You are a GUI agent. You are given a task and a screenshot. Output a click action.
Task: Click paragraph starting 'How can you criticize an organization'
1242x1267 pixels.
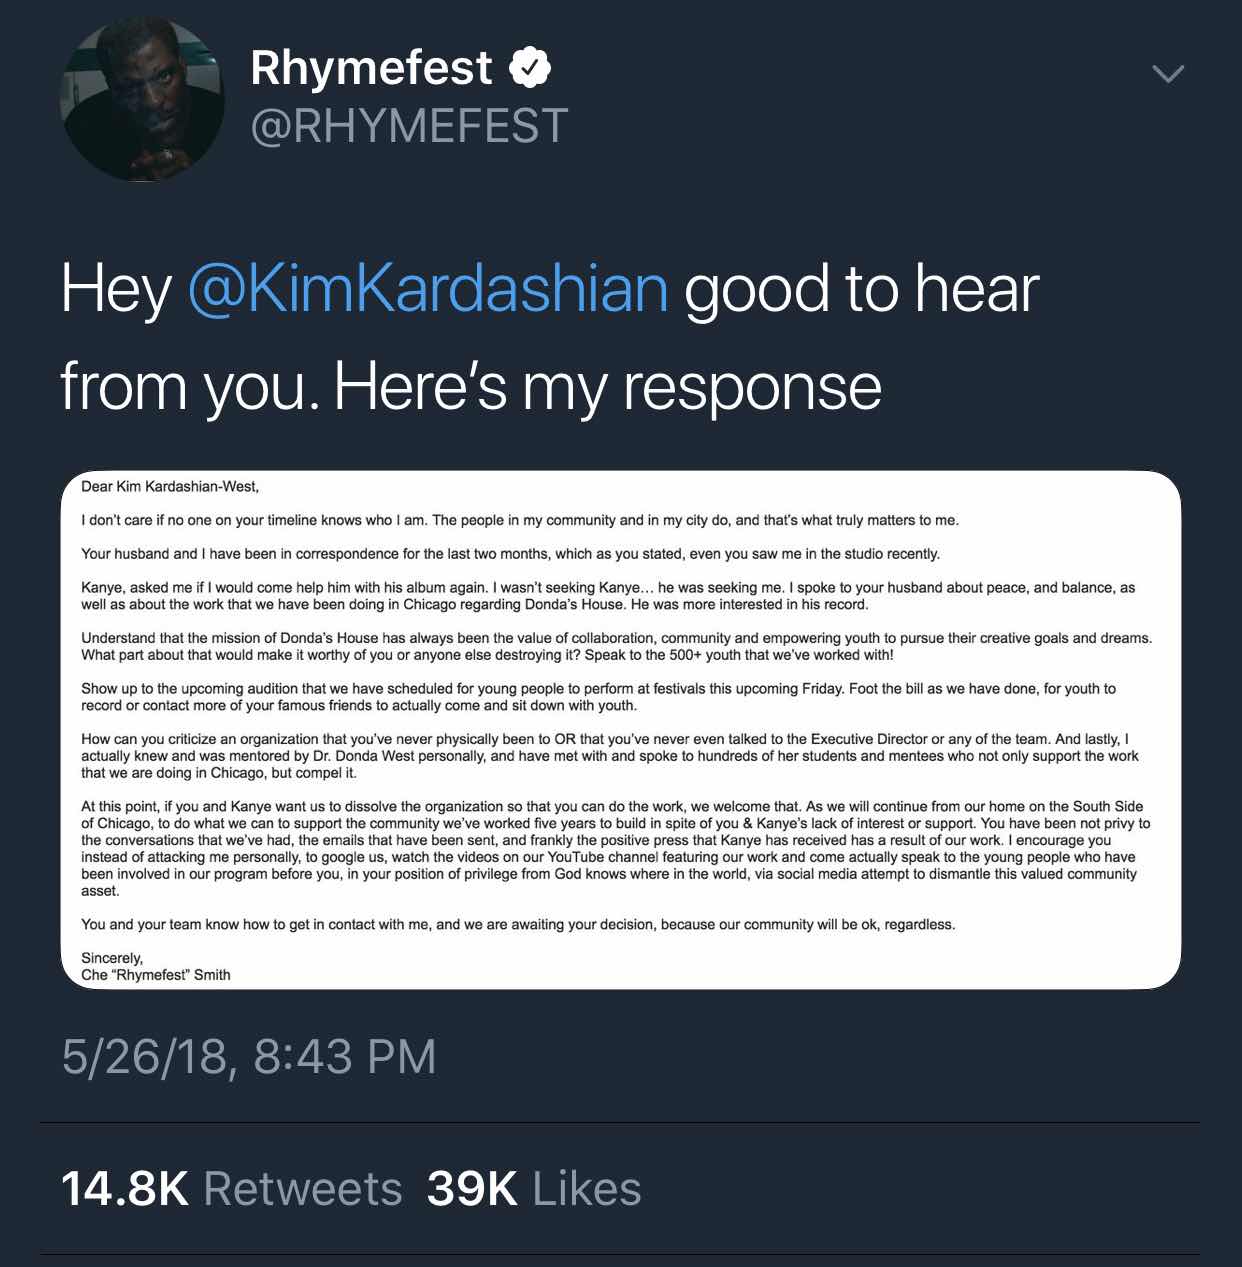(x=610, y=756)
